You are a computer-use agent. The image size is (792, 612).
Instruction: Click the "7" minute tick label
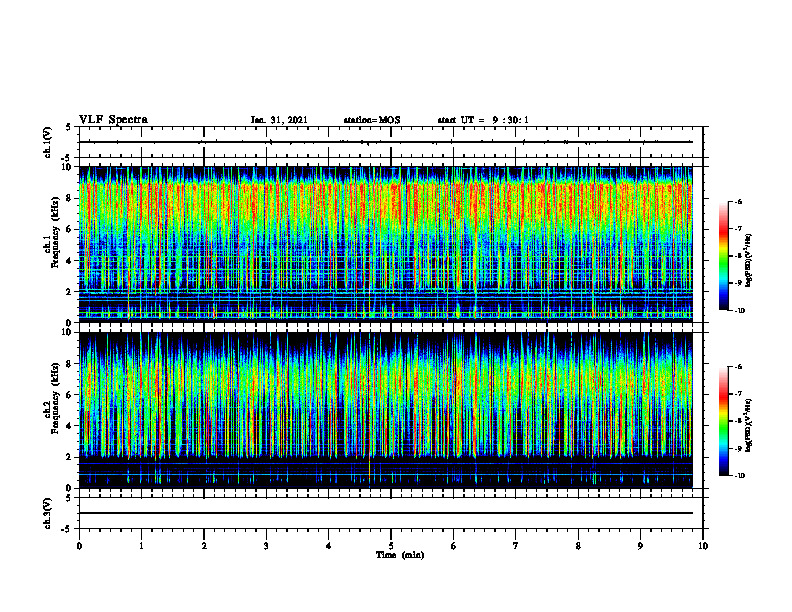516,546
